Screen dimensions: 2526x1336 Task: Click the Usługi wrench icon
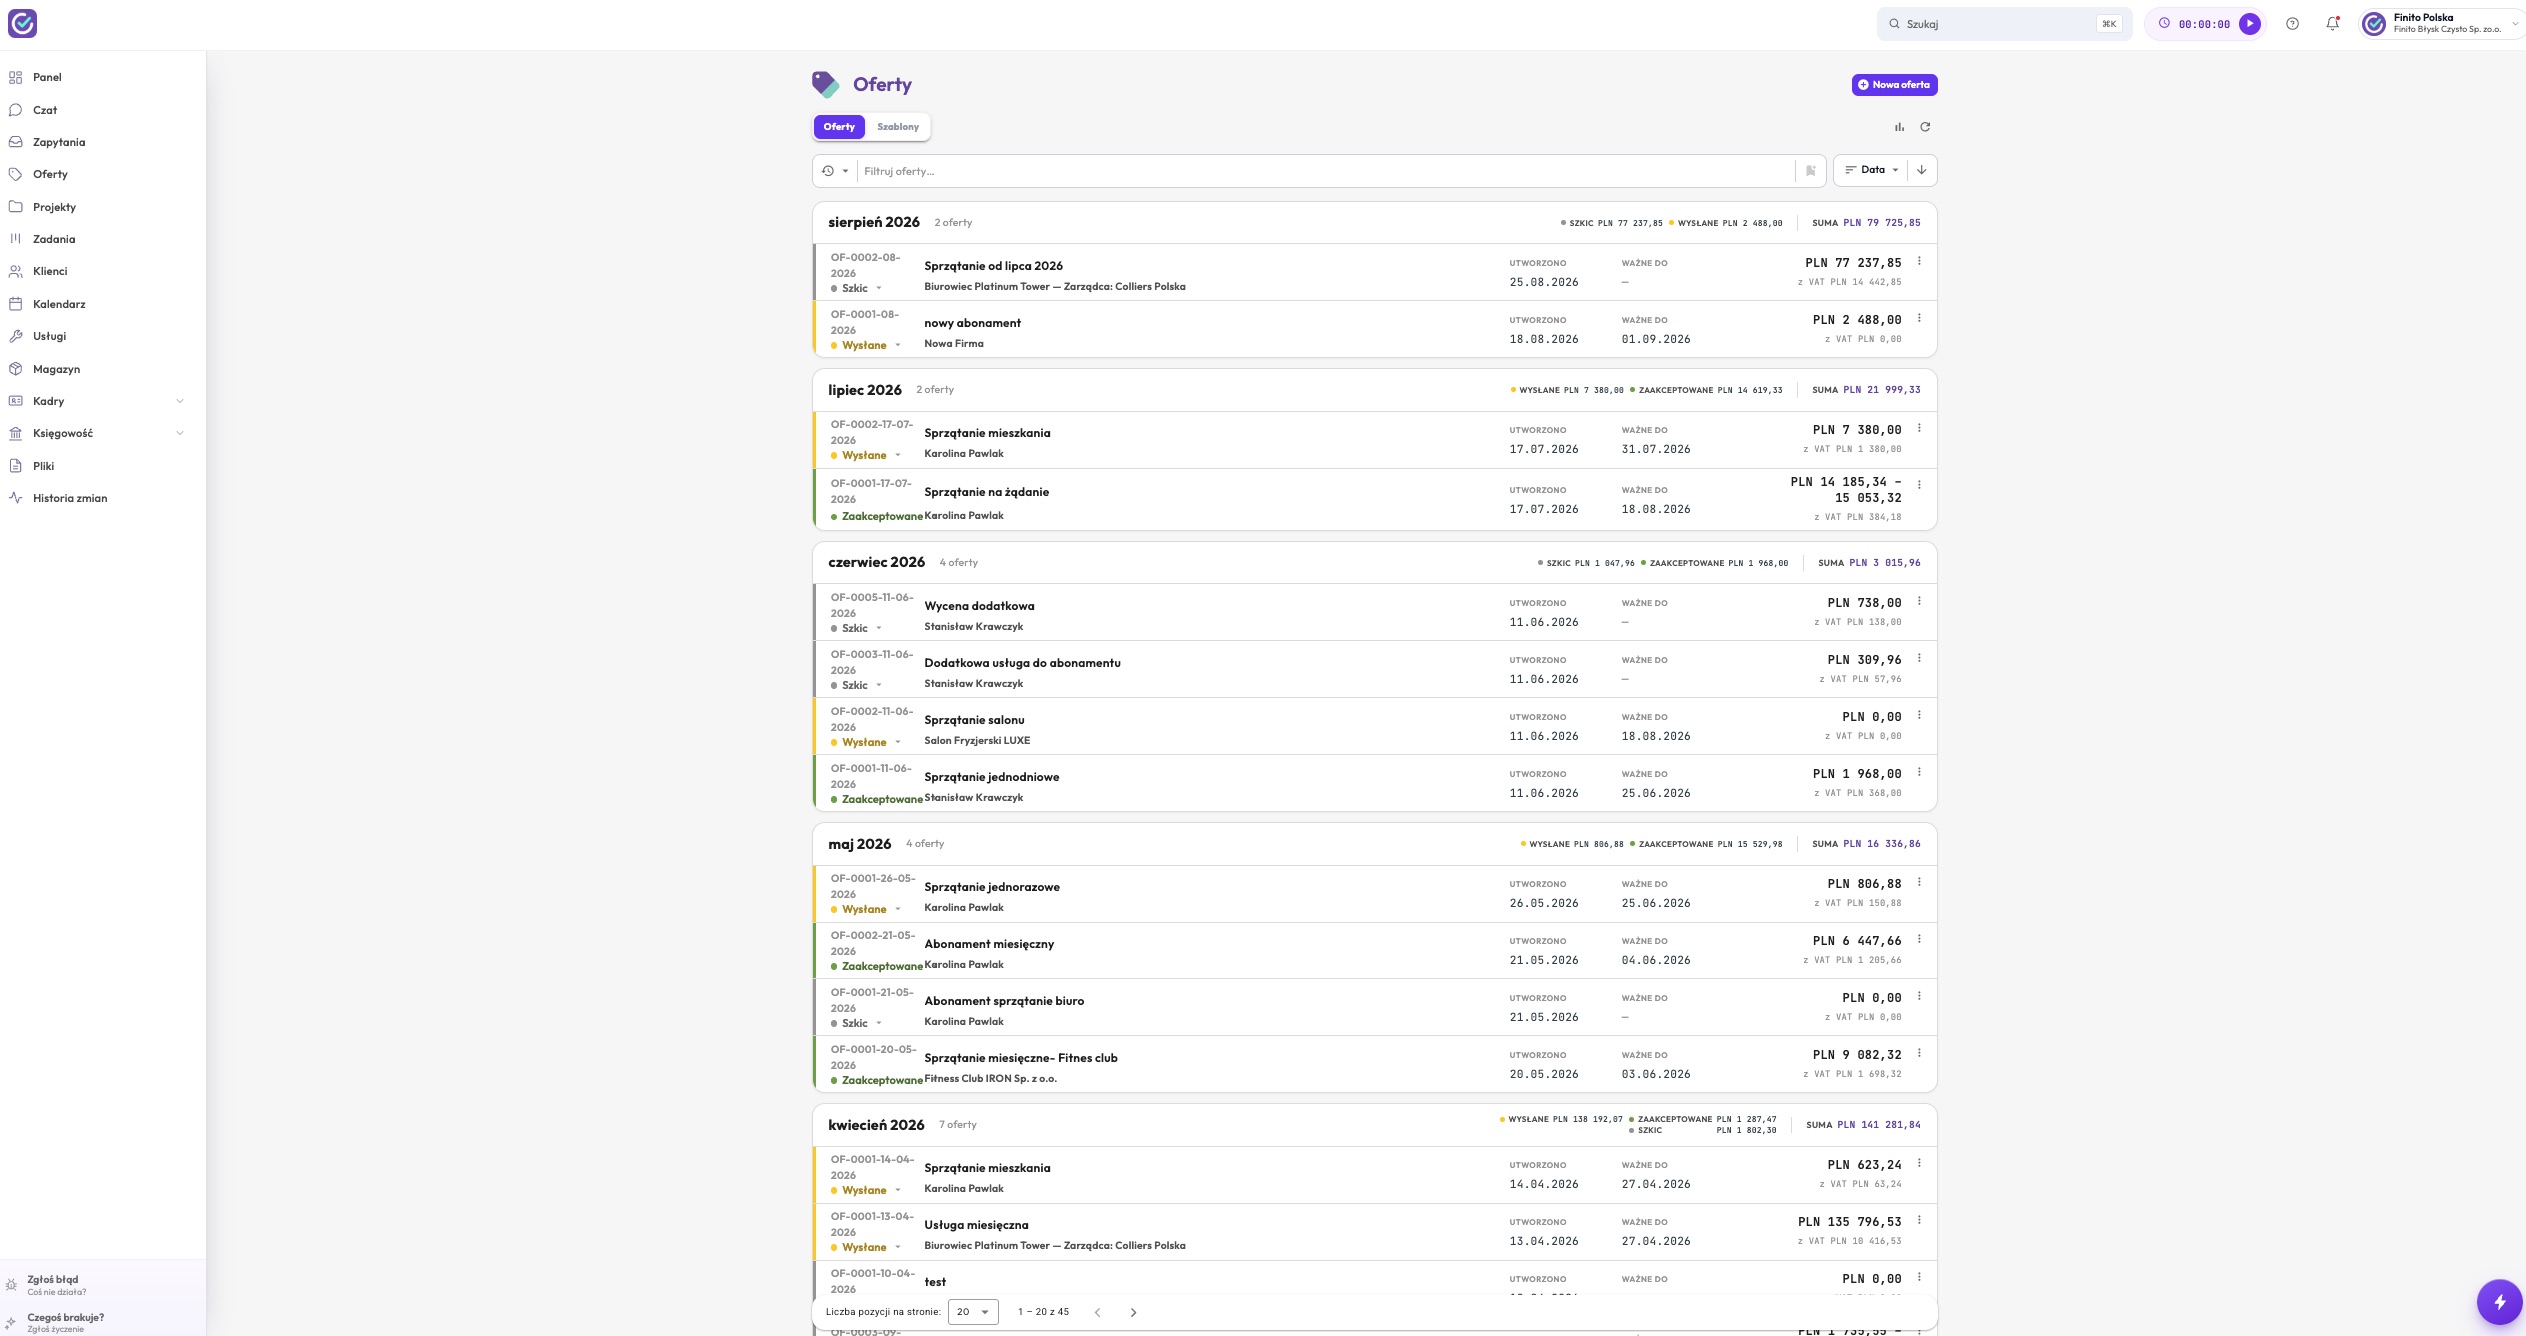[x=15, y=336]
